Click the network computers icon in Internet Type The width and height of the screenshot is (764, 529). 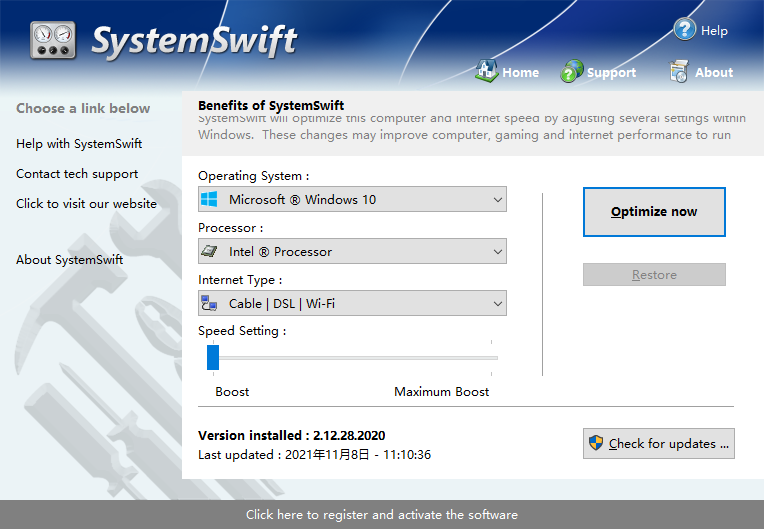(210, 303)
